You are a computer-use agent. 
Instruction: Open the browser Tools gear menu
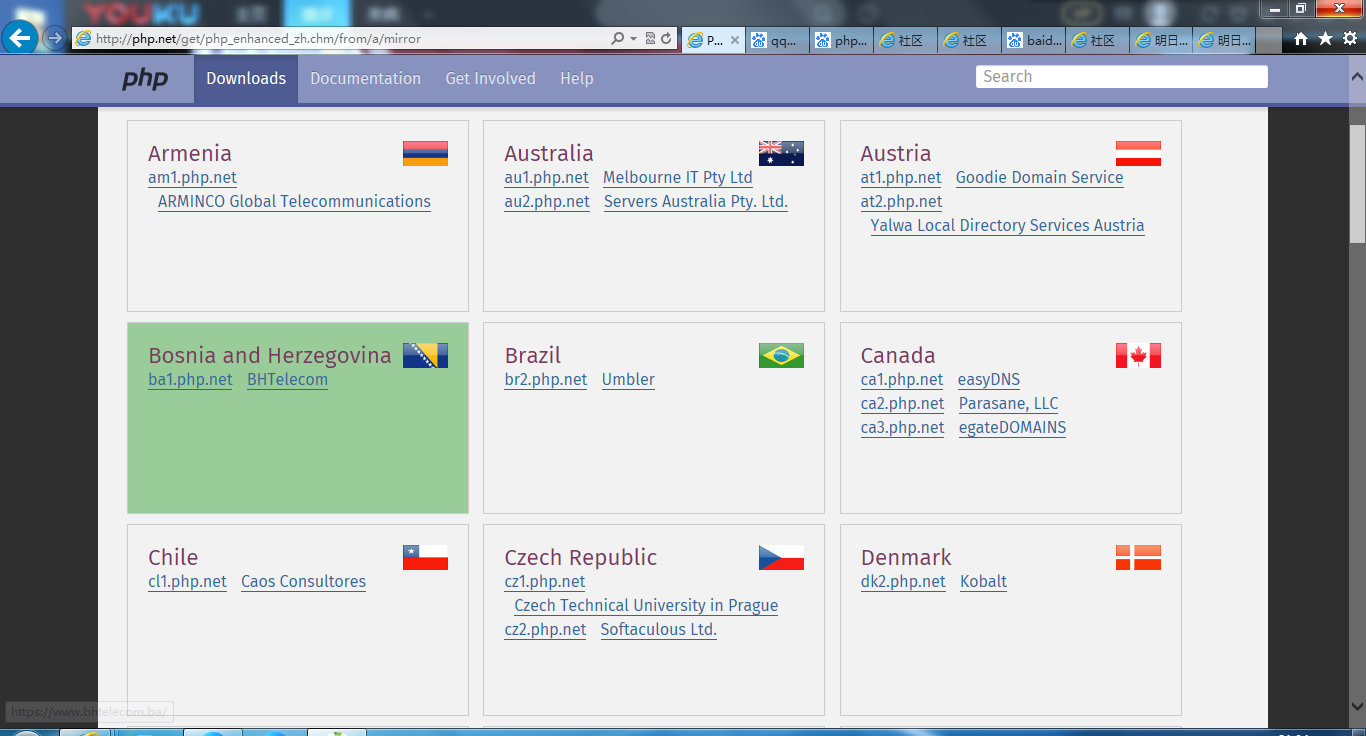click(1349, 38)
